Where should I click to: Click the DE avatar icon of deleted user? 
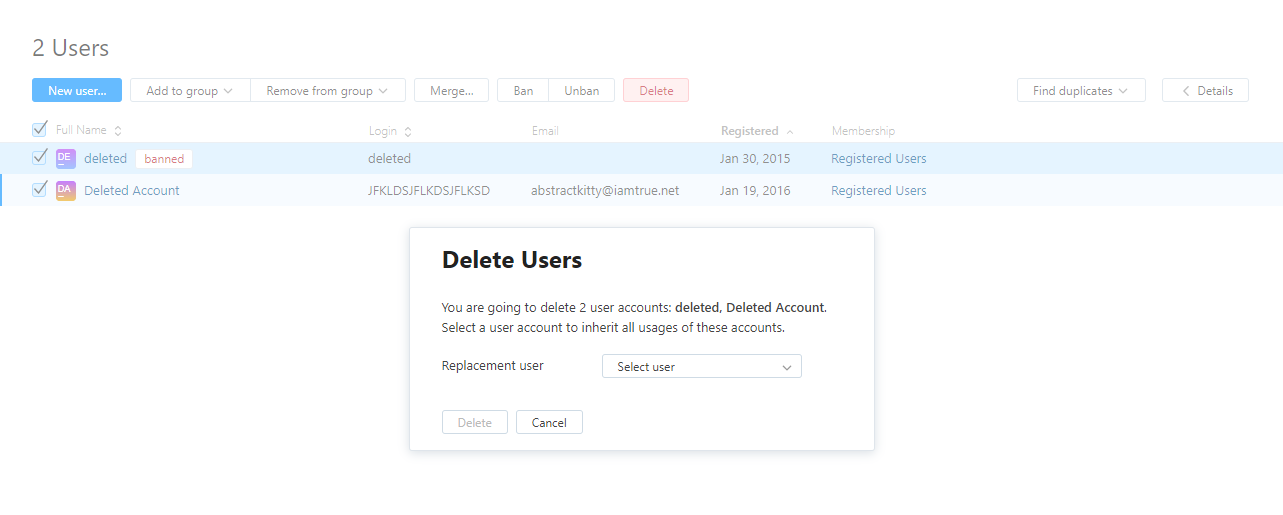pyautogui.click(x=66, y=158)
